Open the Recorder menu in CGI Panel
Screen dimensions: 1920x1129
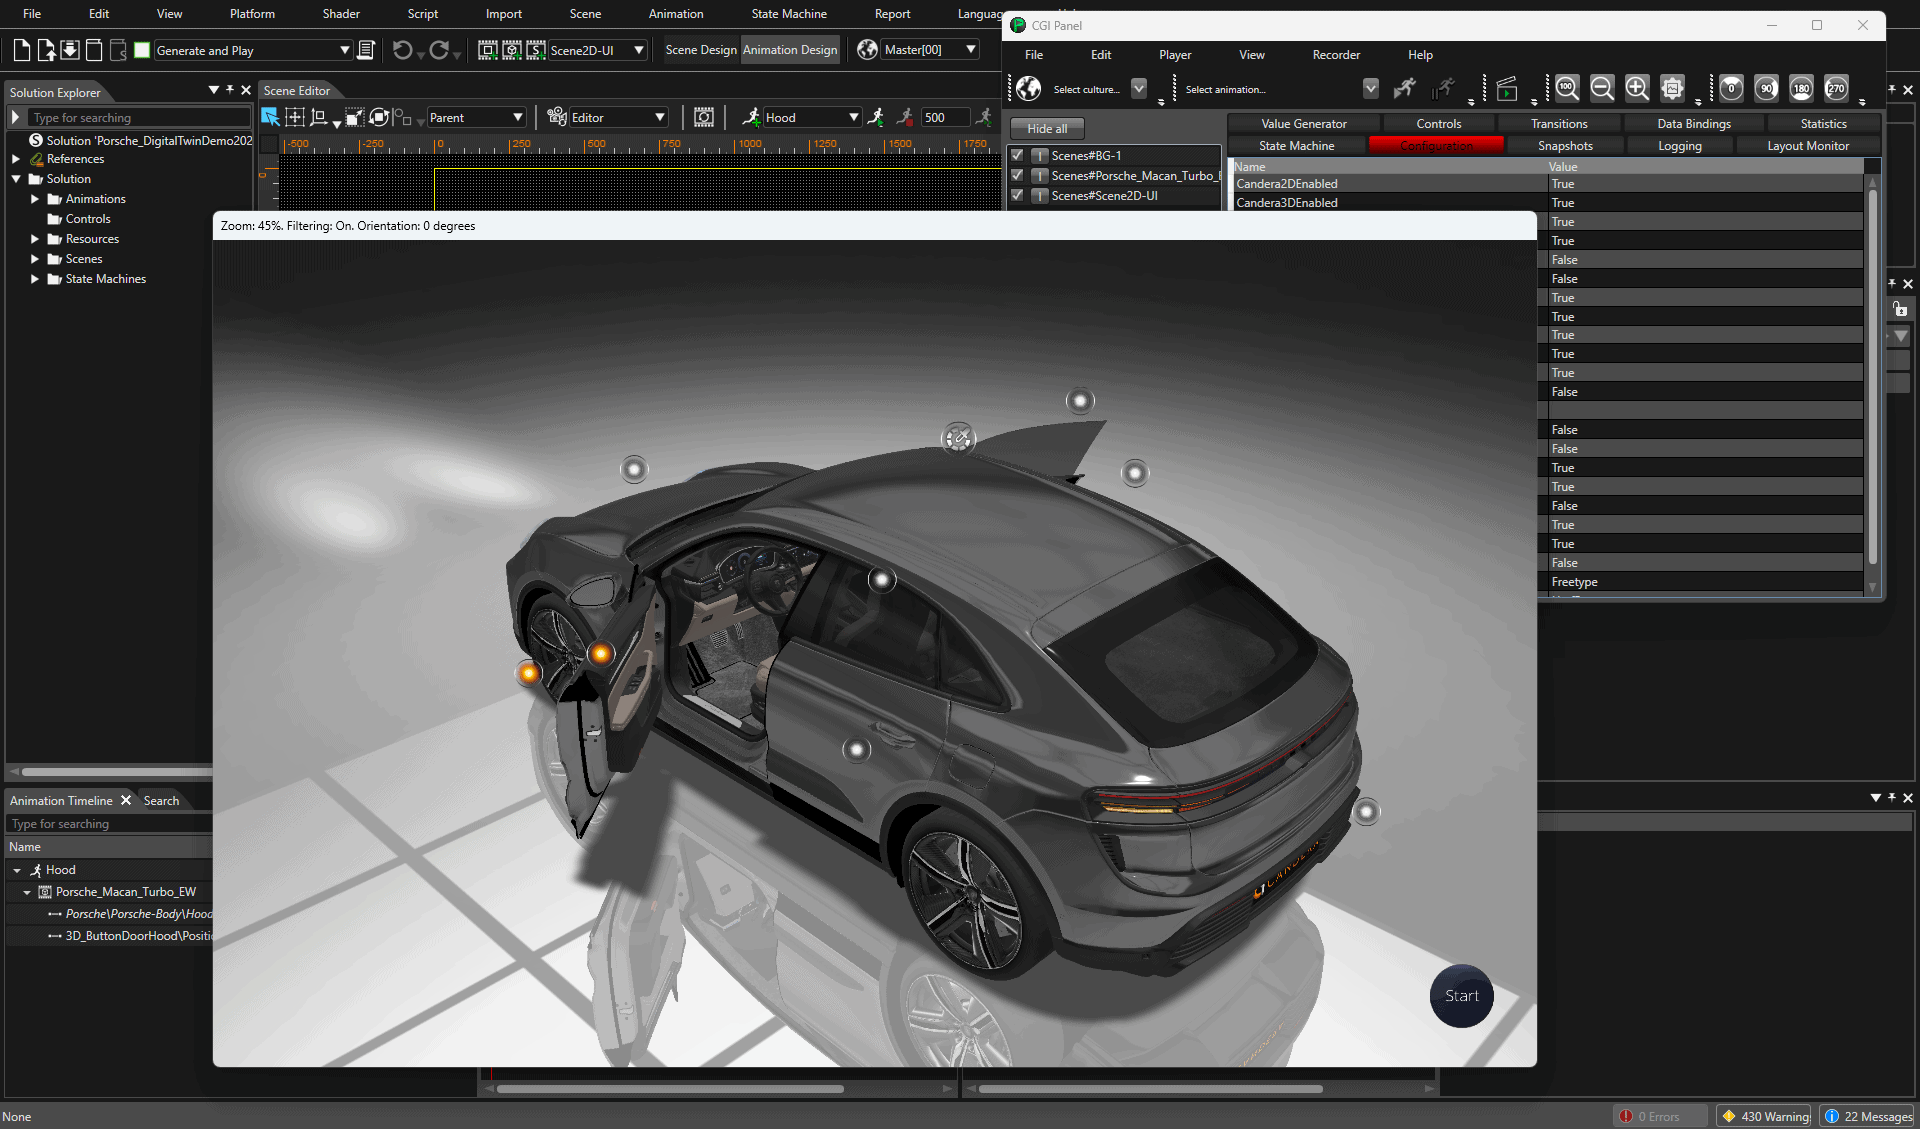(x=1336, y=55)
